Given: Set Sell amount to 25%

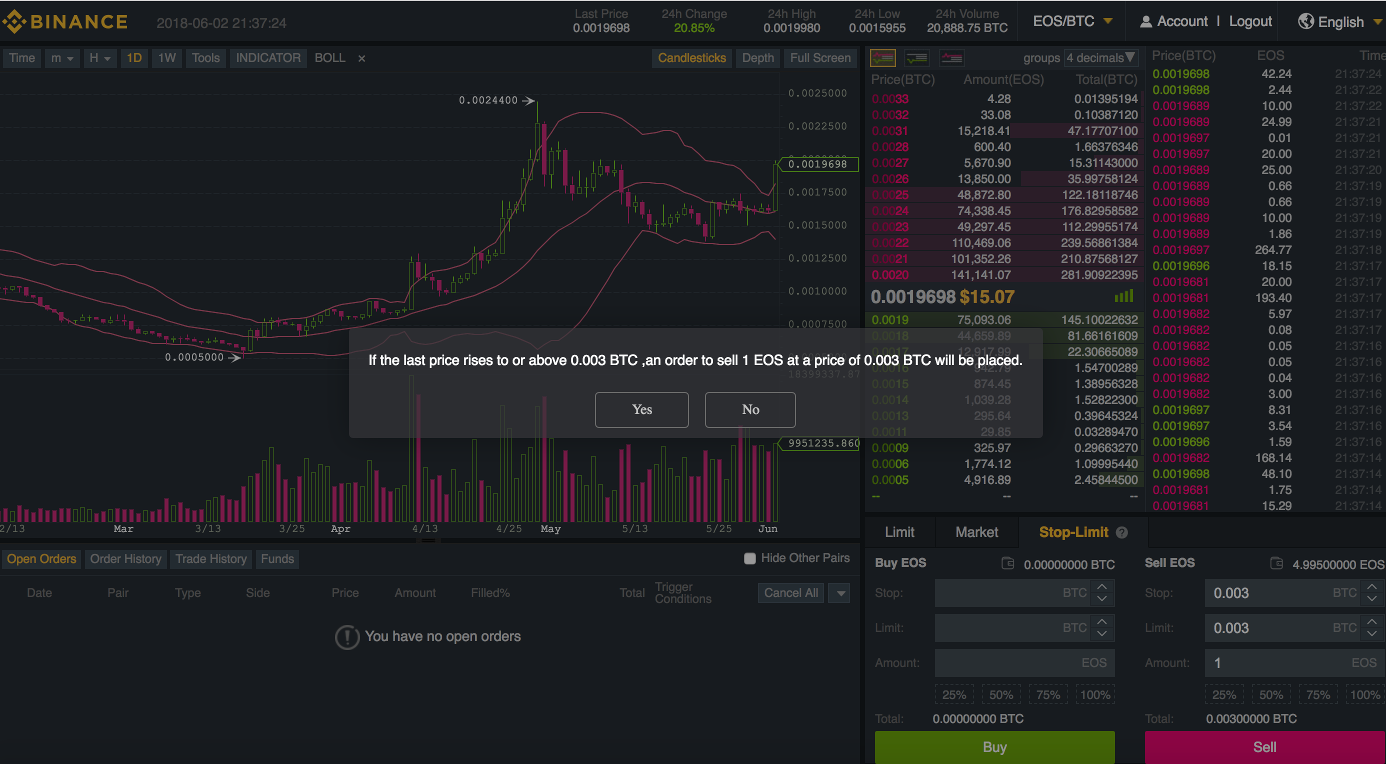Looking at the screenshot, I should click(1224, 695).
